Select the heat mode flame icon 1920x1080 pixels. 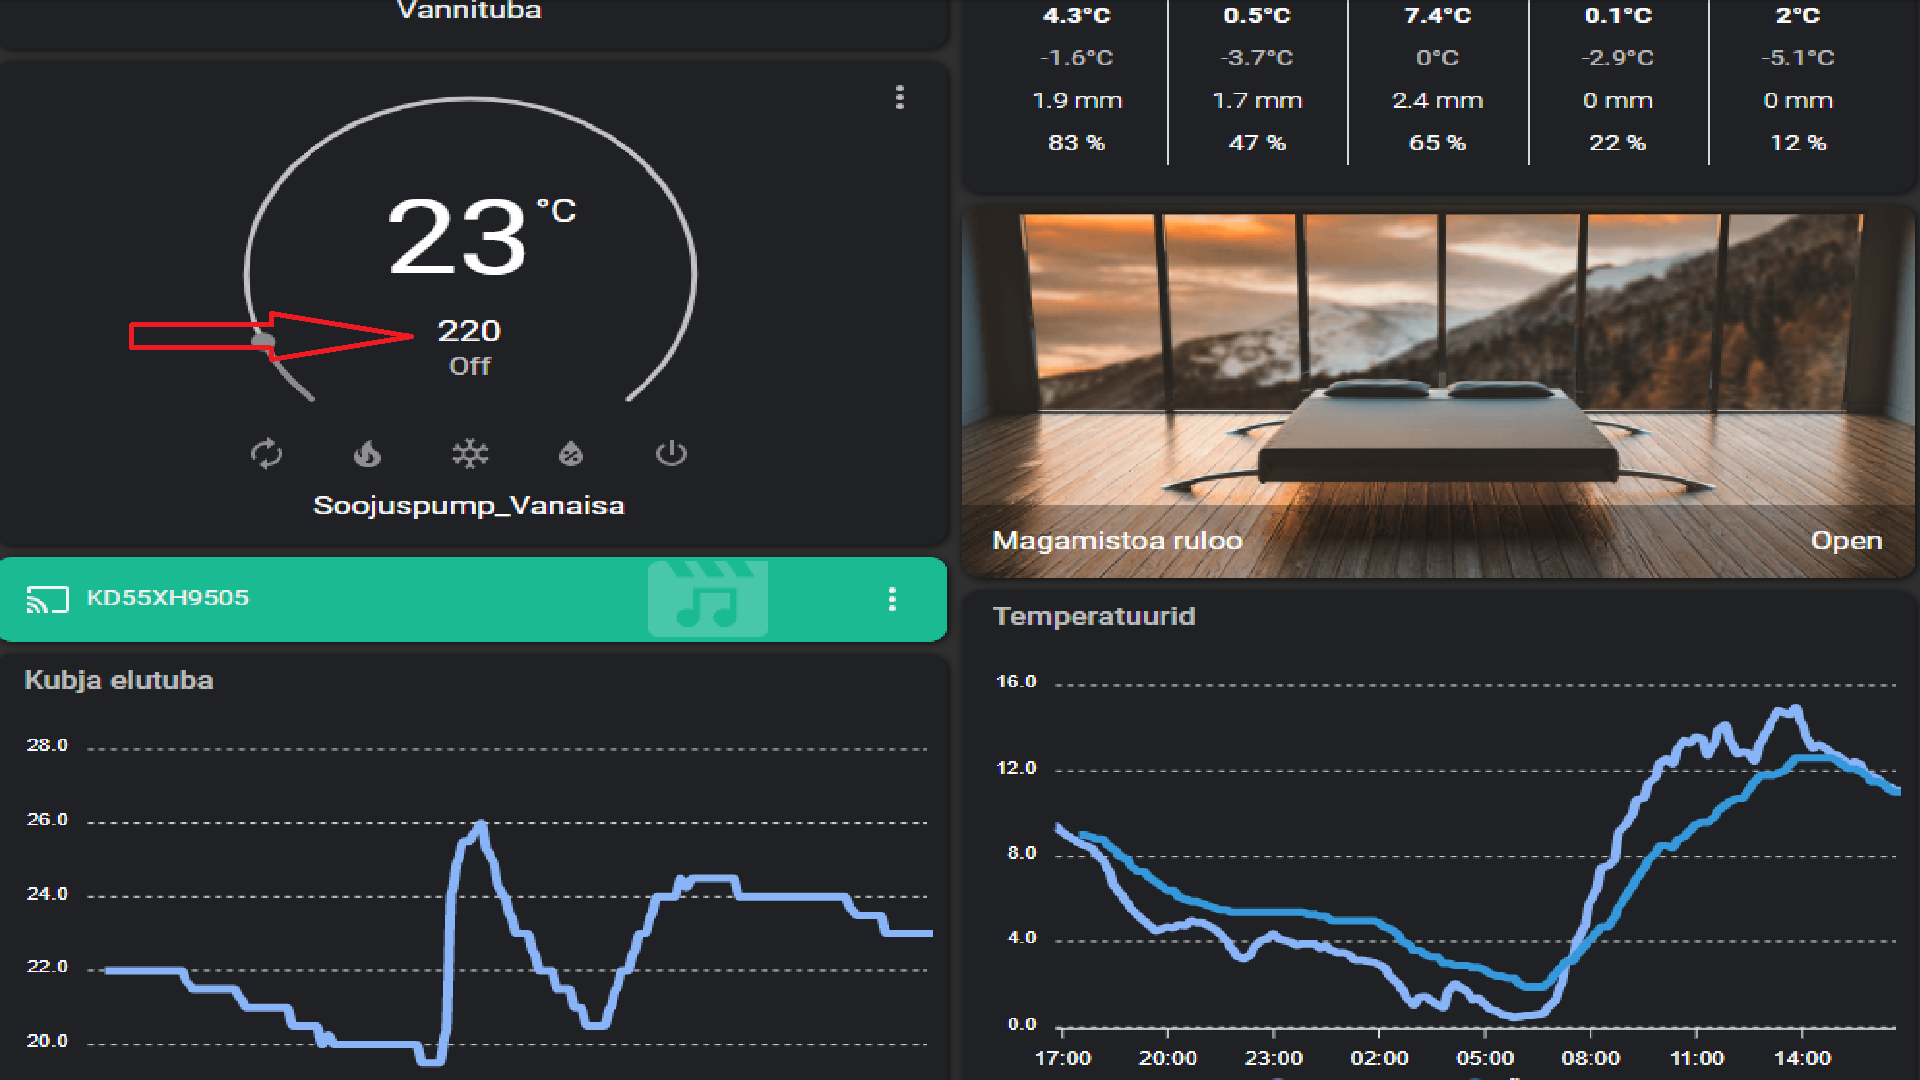tap(368, 453)
